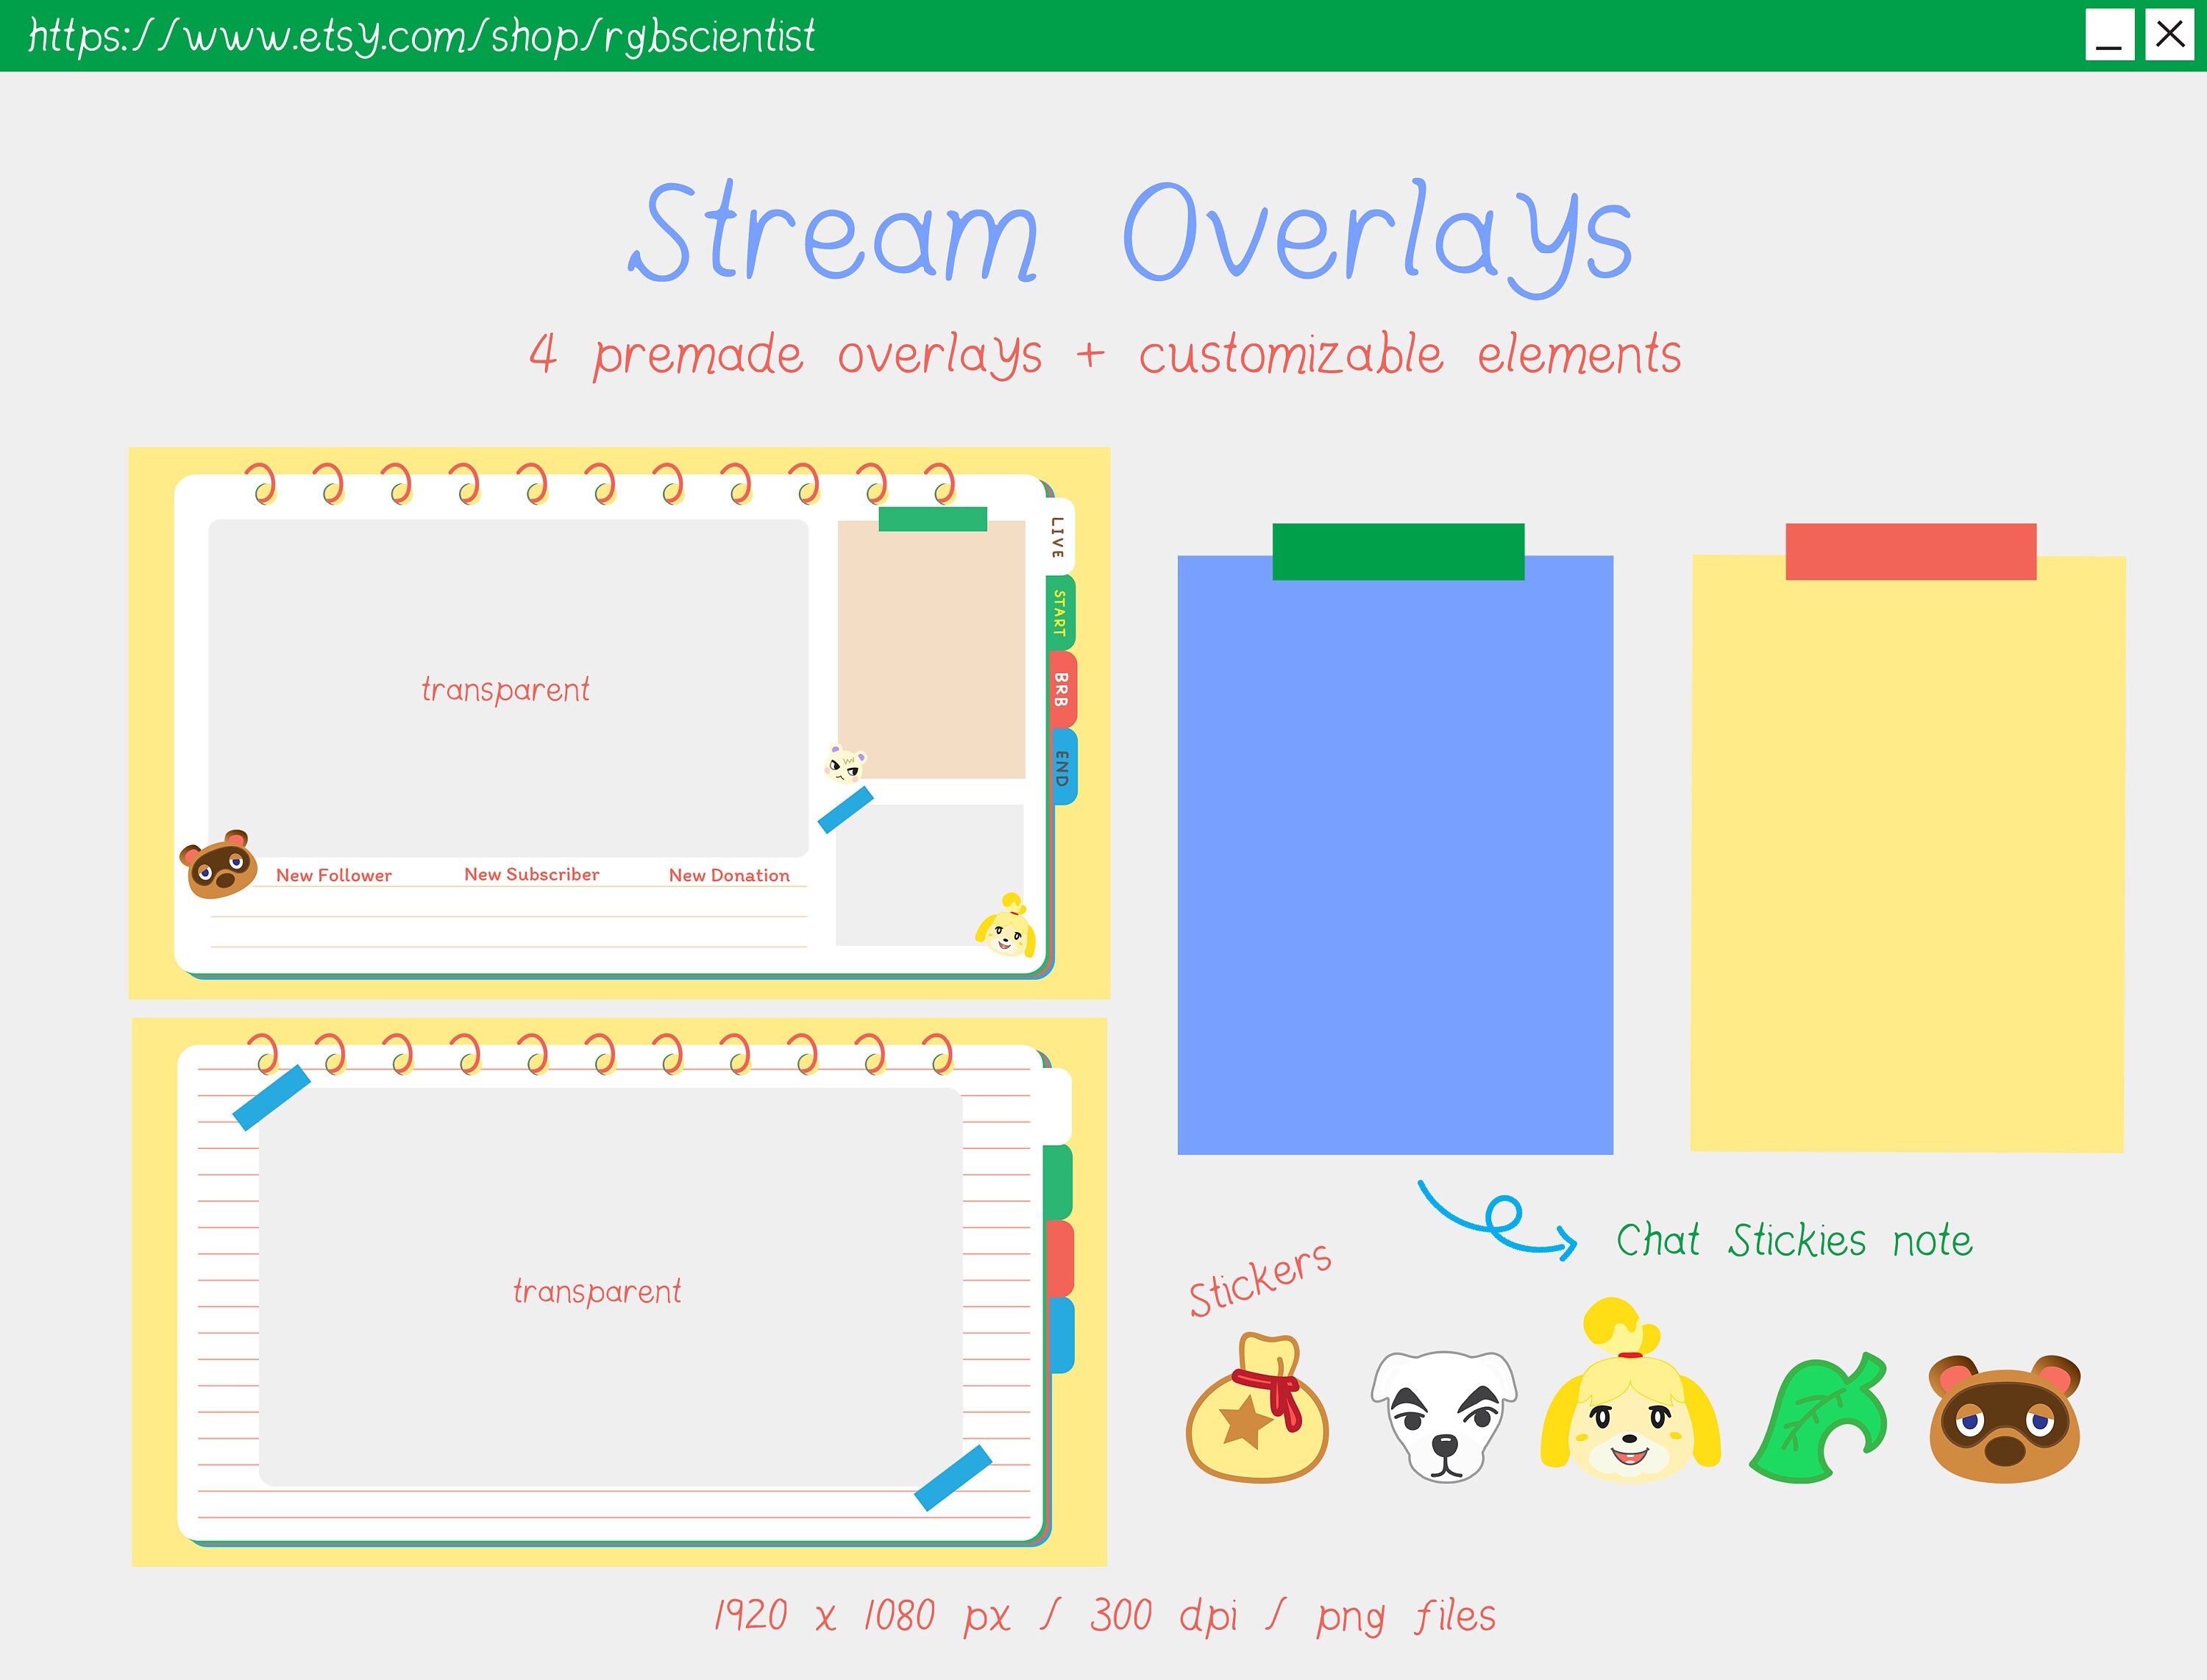Click the 'Chat Stickies note' label

[x=1795, y=1241]
